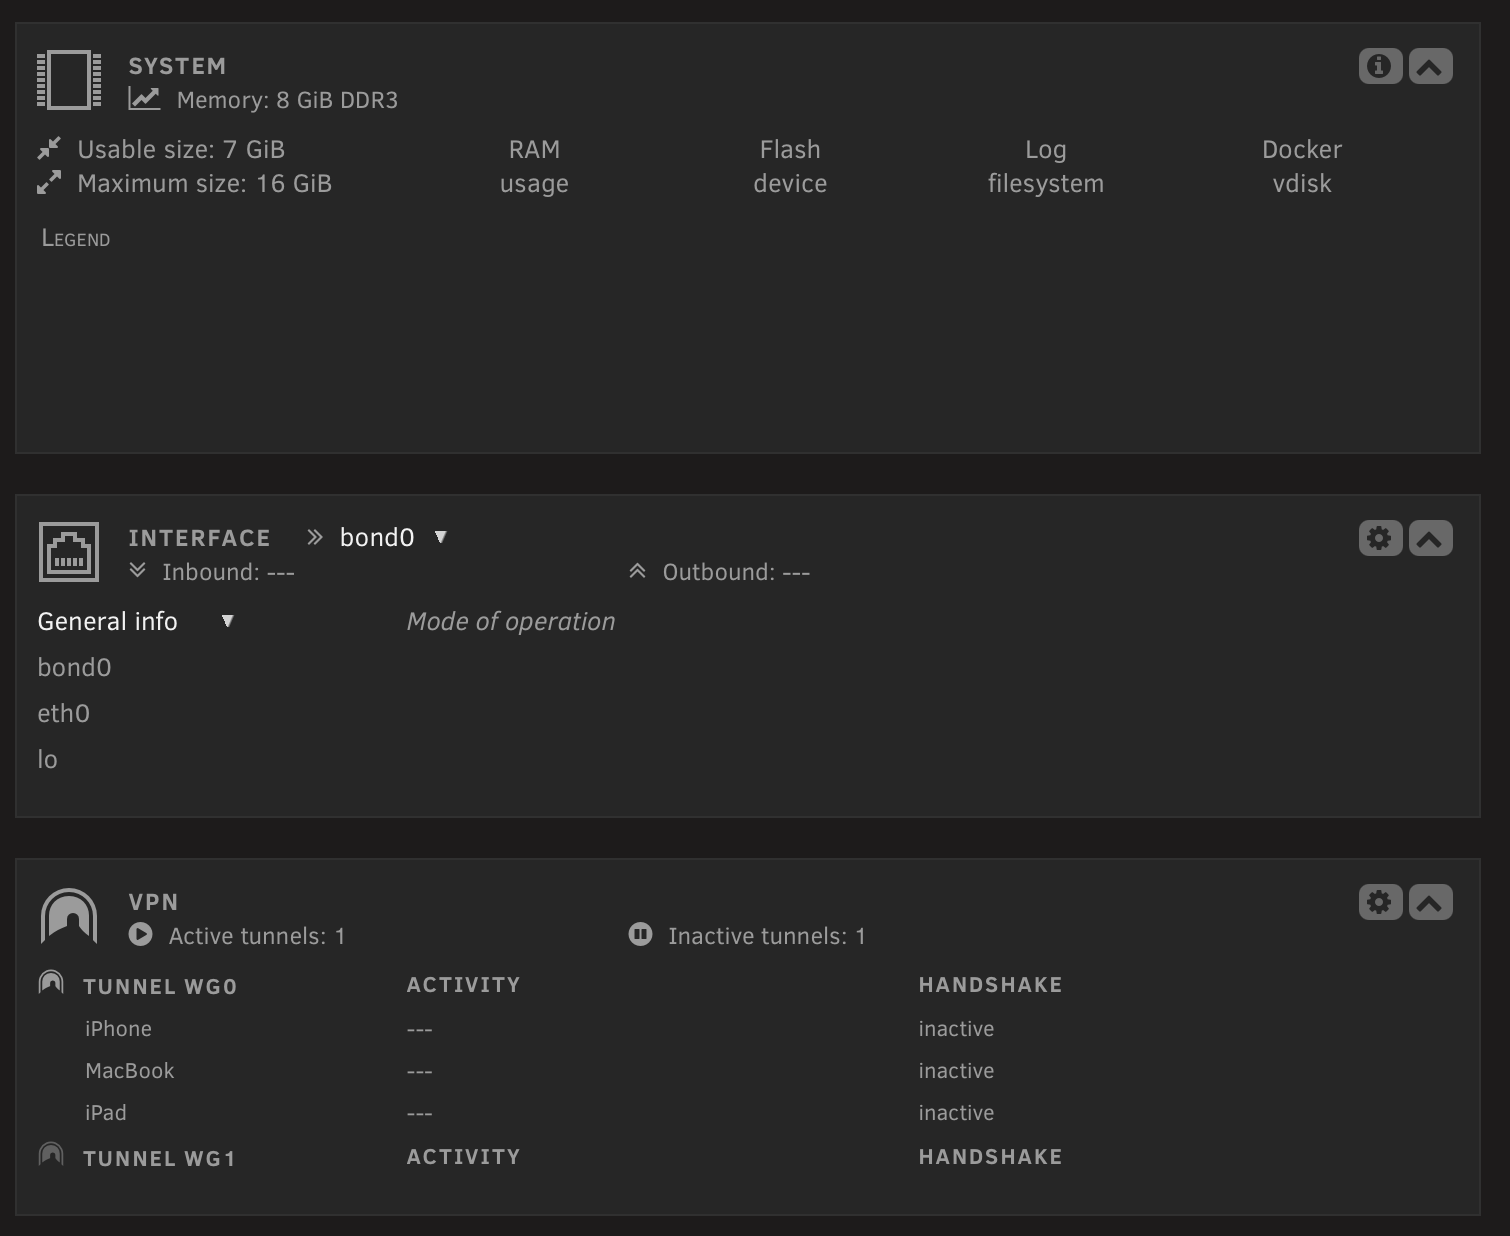Select the MacBook peer entry
Viewport: 1510px width, 1236px height.
point(130,1071)
